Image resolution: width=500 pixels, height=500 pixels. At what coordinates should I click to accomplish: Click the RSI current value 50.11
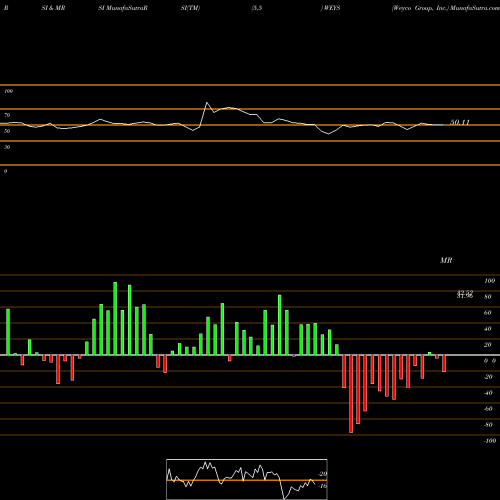click(x=460, y=122)
